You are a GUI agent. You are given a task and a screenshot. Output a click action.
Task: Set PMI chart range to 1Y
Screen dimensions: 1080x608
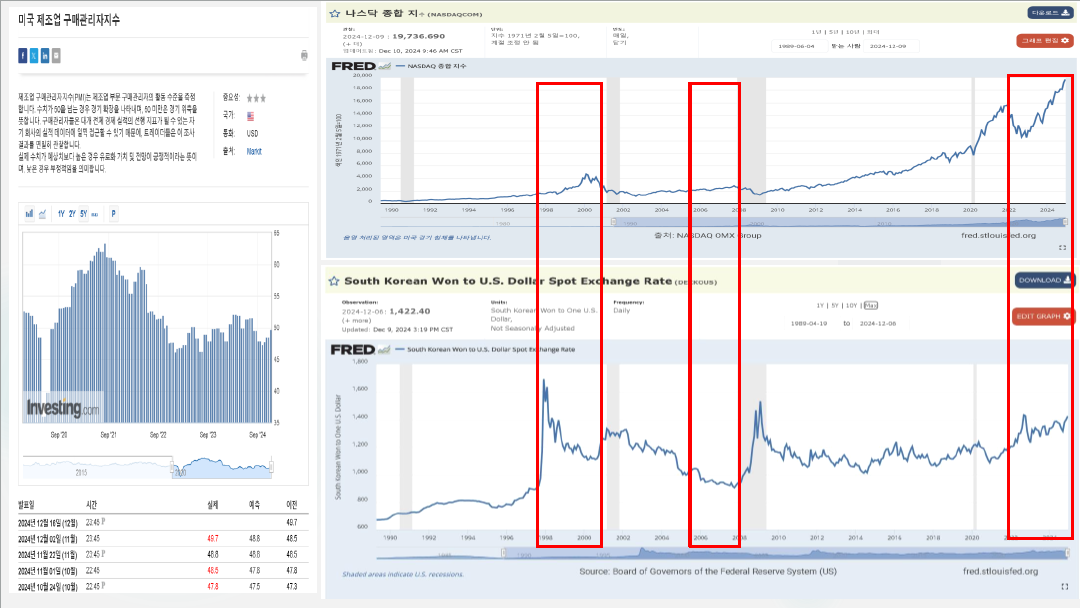point(61,214)
